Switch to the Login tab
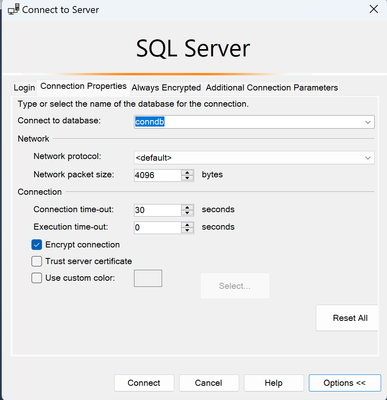The image size is (387, 400). point(24,88)
